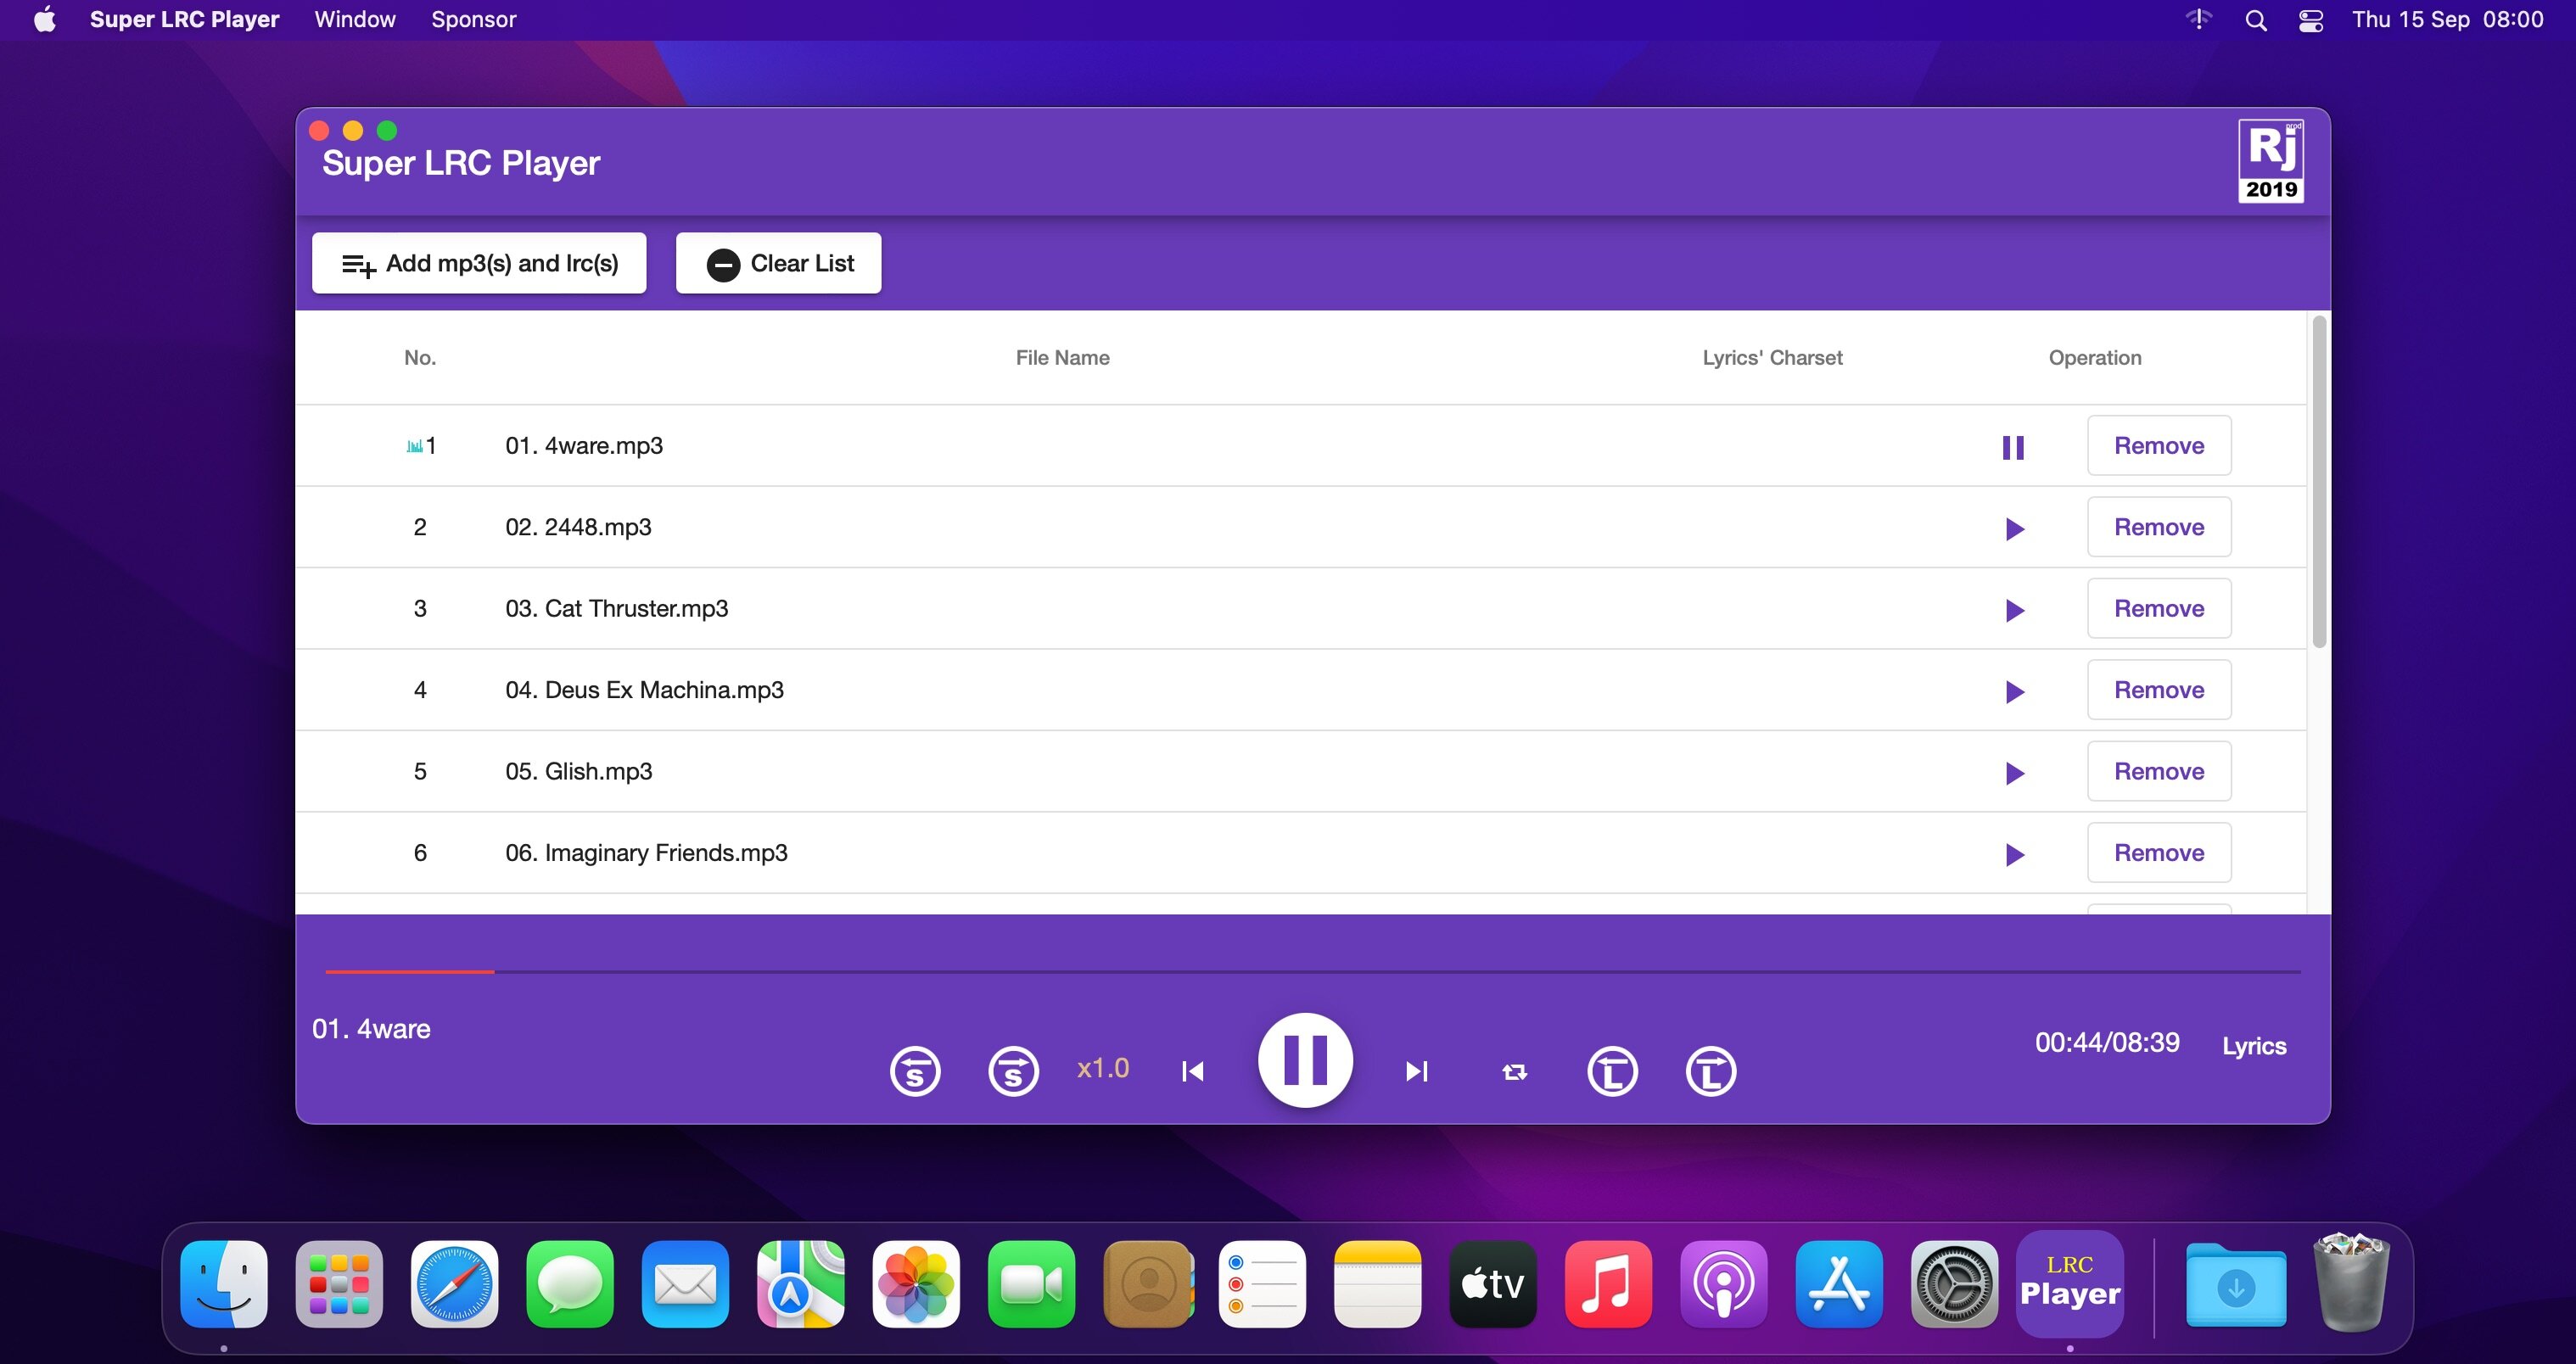
Task: Open Control Center in menu bar
Action: [x=2310, y=20]
